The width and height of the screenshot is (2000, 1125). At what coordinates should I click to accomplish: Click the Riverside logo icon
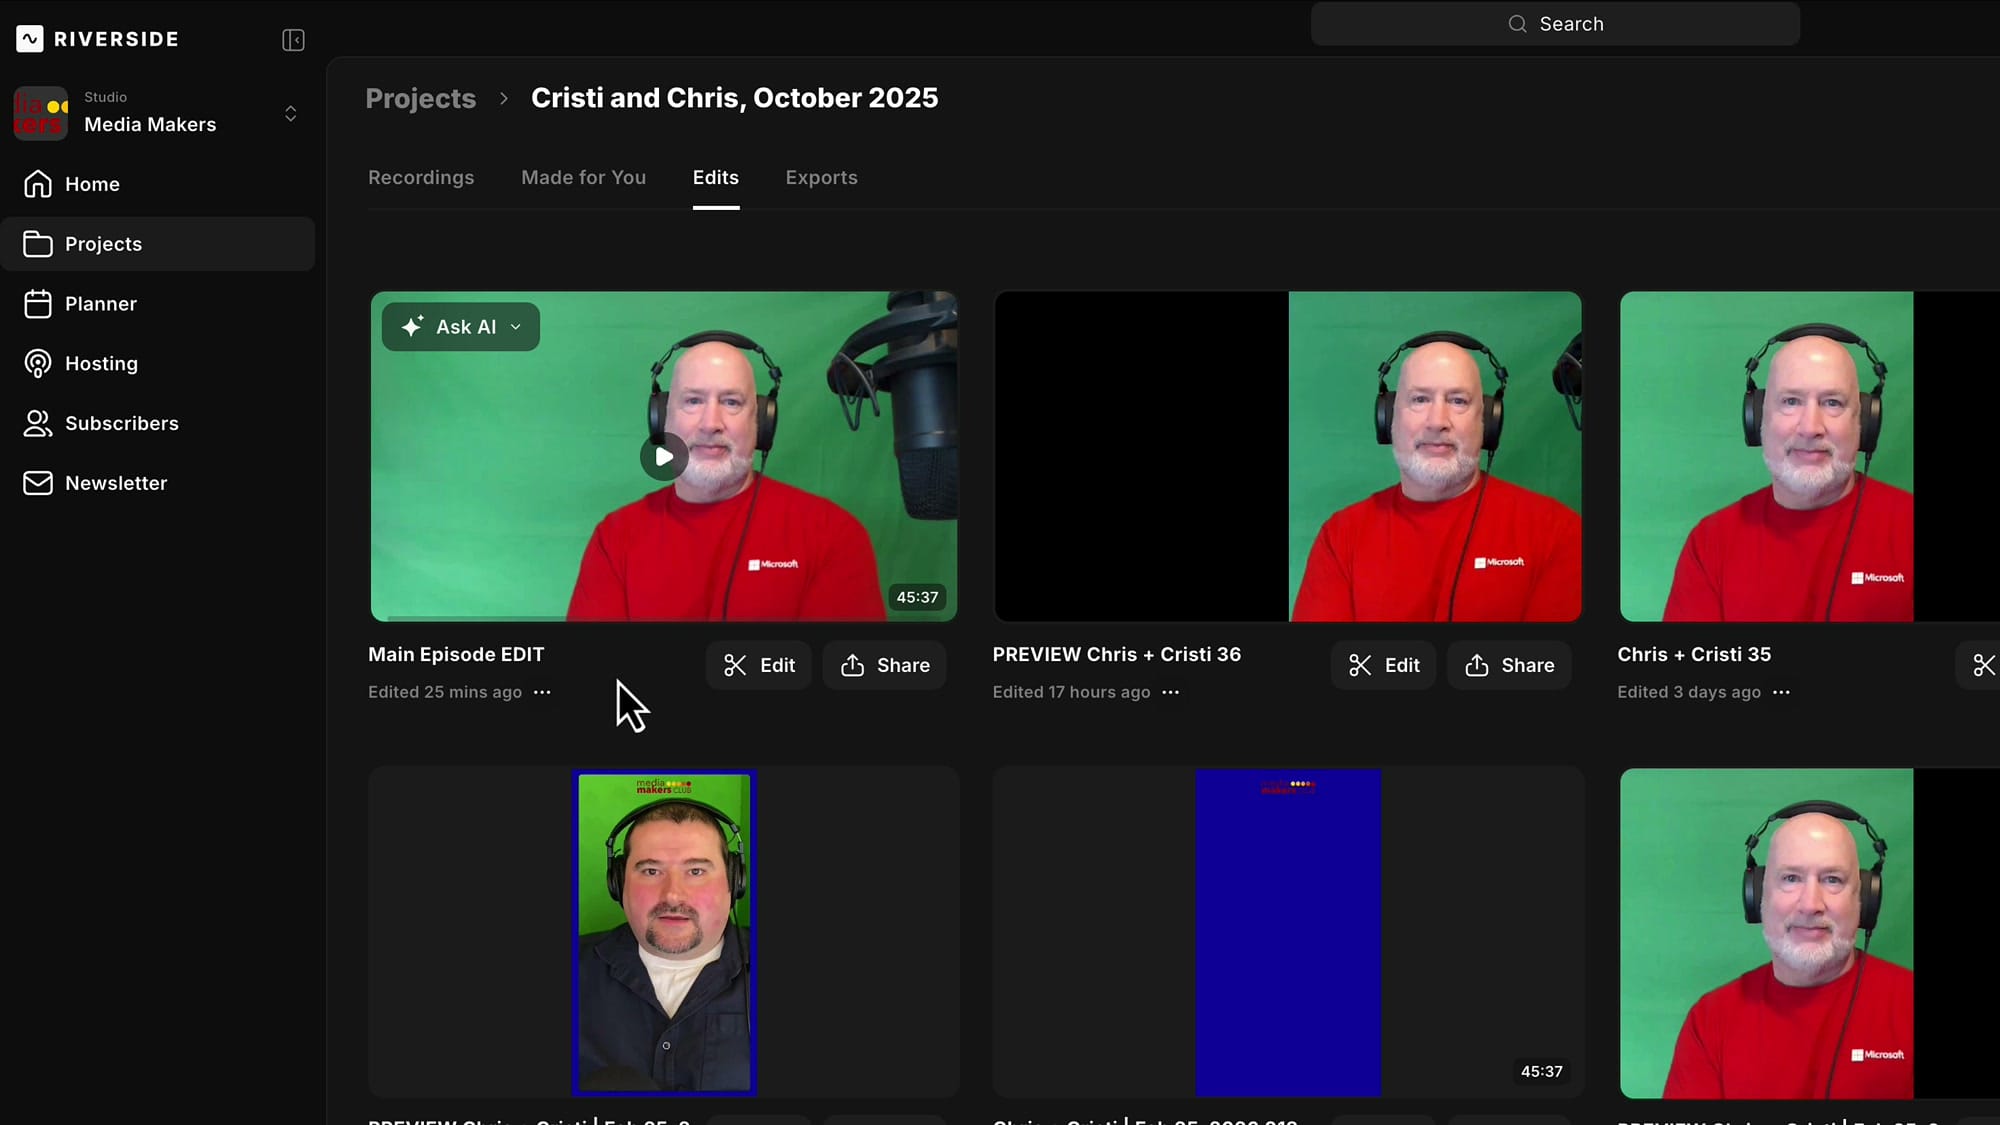click(30, 39)
